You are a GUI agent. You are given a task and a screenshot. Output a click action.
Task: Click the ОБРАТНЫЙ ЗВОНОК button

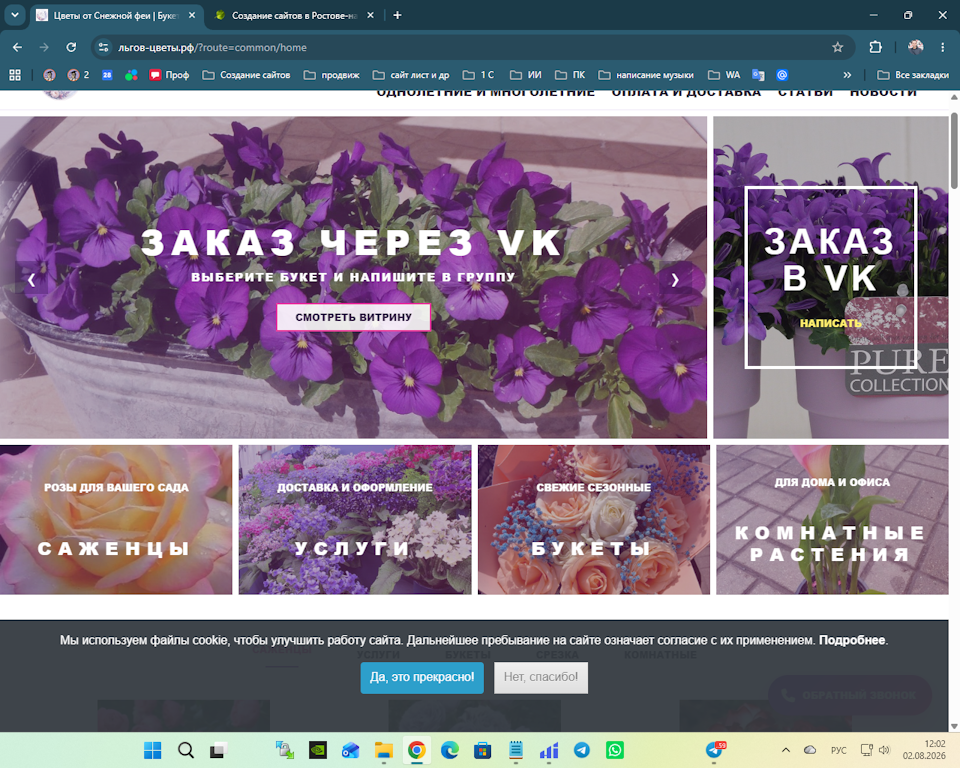pyautogui.click(x=850, y=695)
